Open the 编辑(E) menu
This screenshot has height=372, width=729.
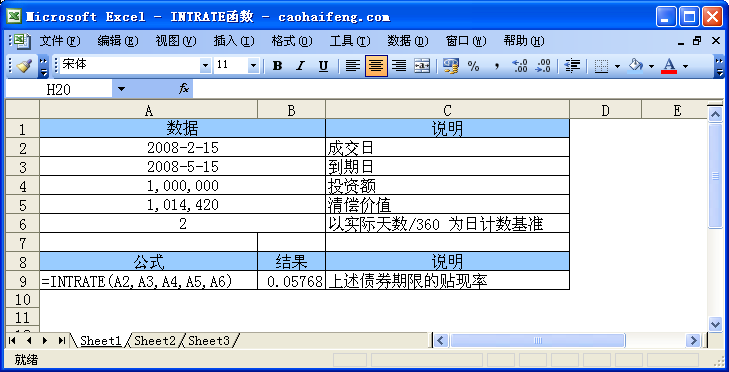coord(118,41)
